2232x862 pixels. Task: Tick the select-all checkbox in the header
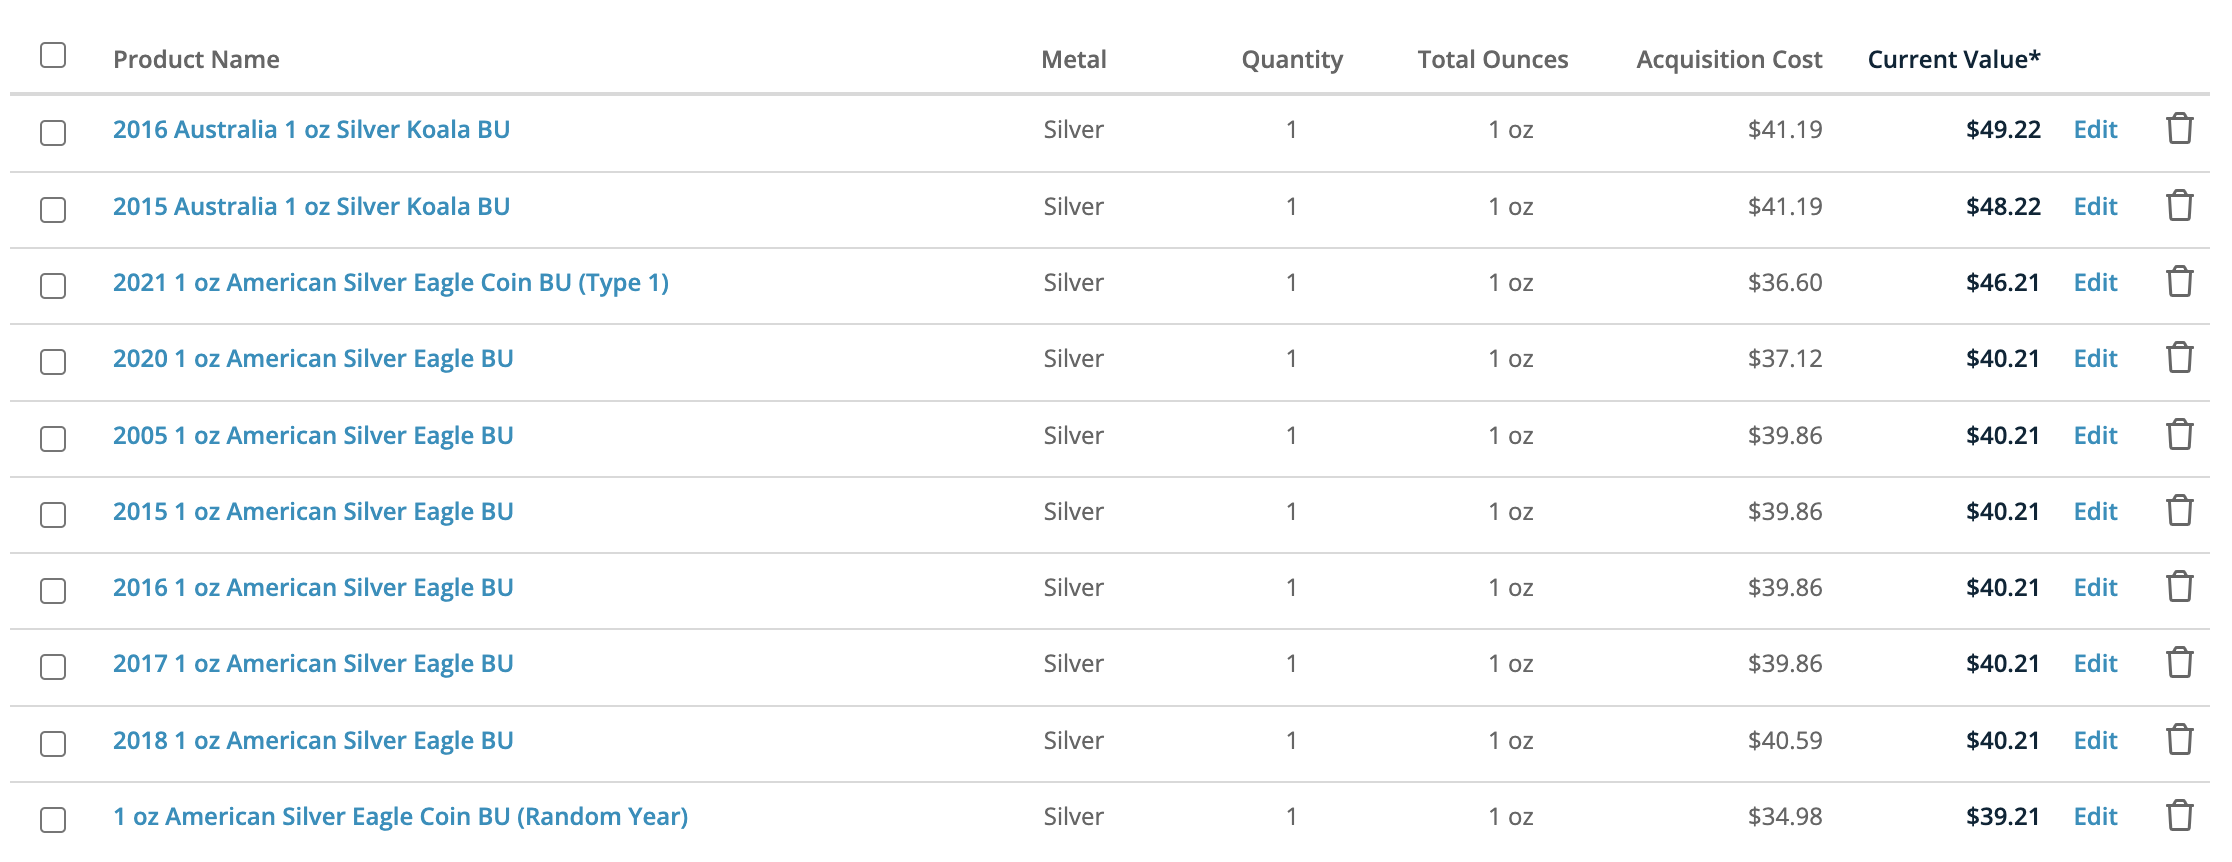tap(53, 55)
